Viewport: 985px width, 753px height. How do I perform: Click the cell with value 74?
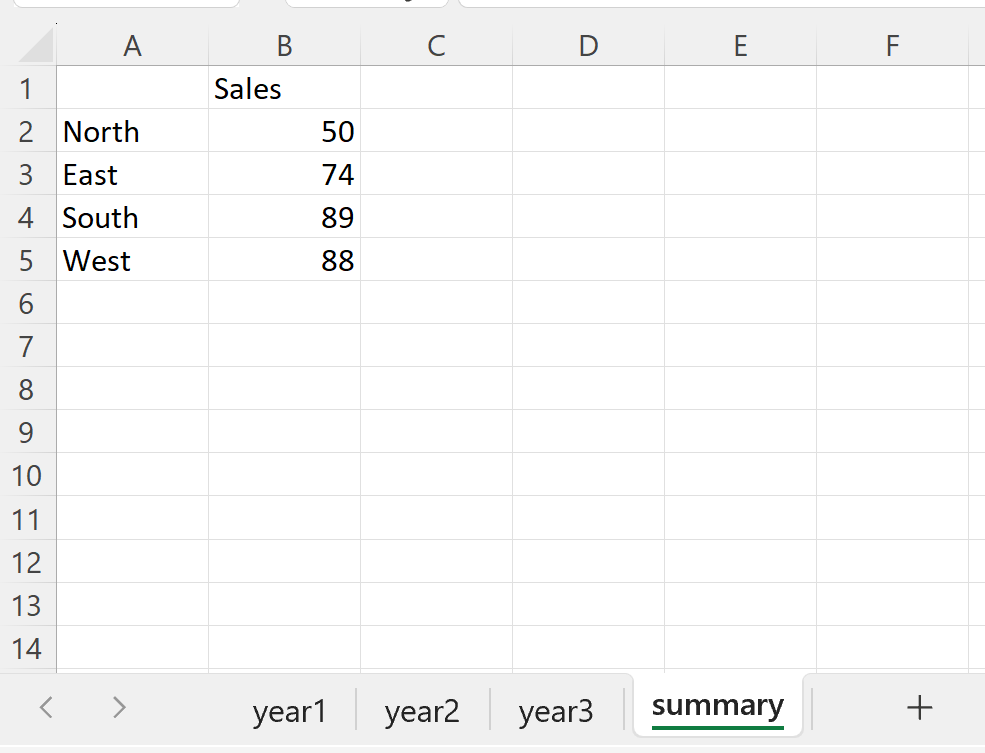tap(284, 174)
